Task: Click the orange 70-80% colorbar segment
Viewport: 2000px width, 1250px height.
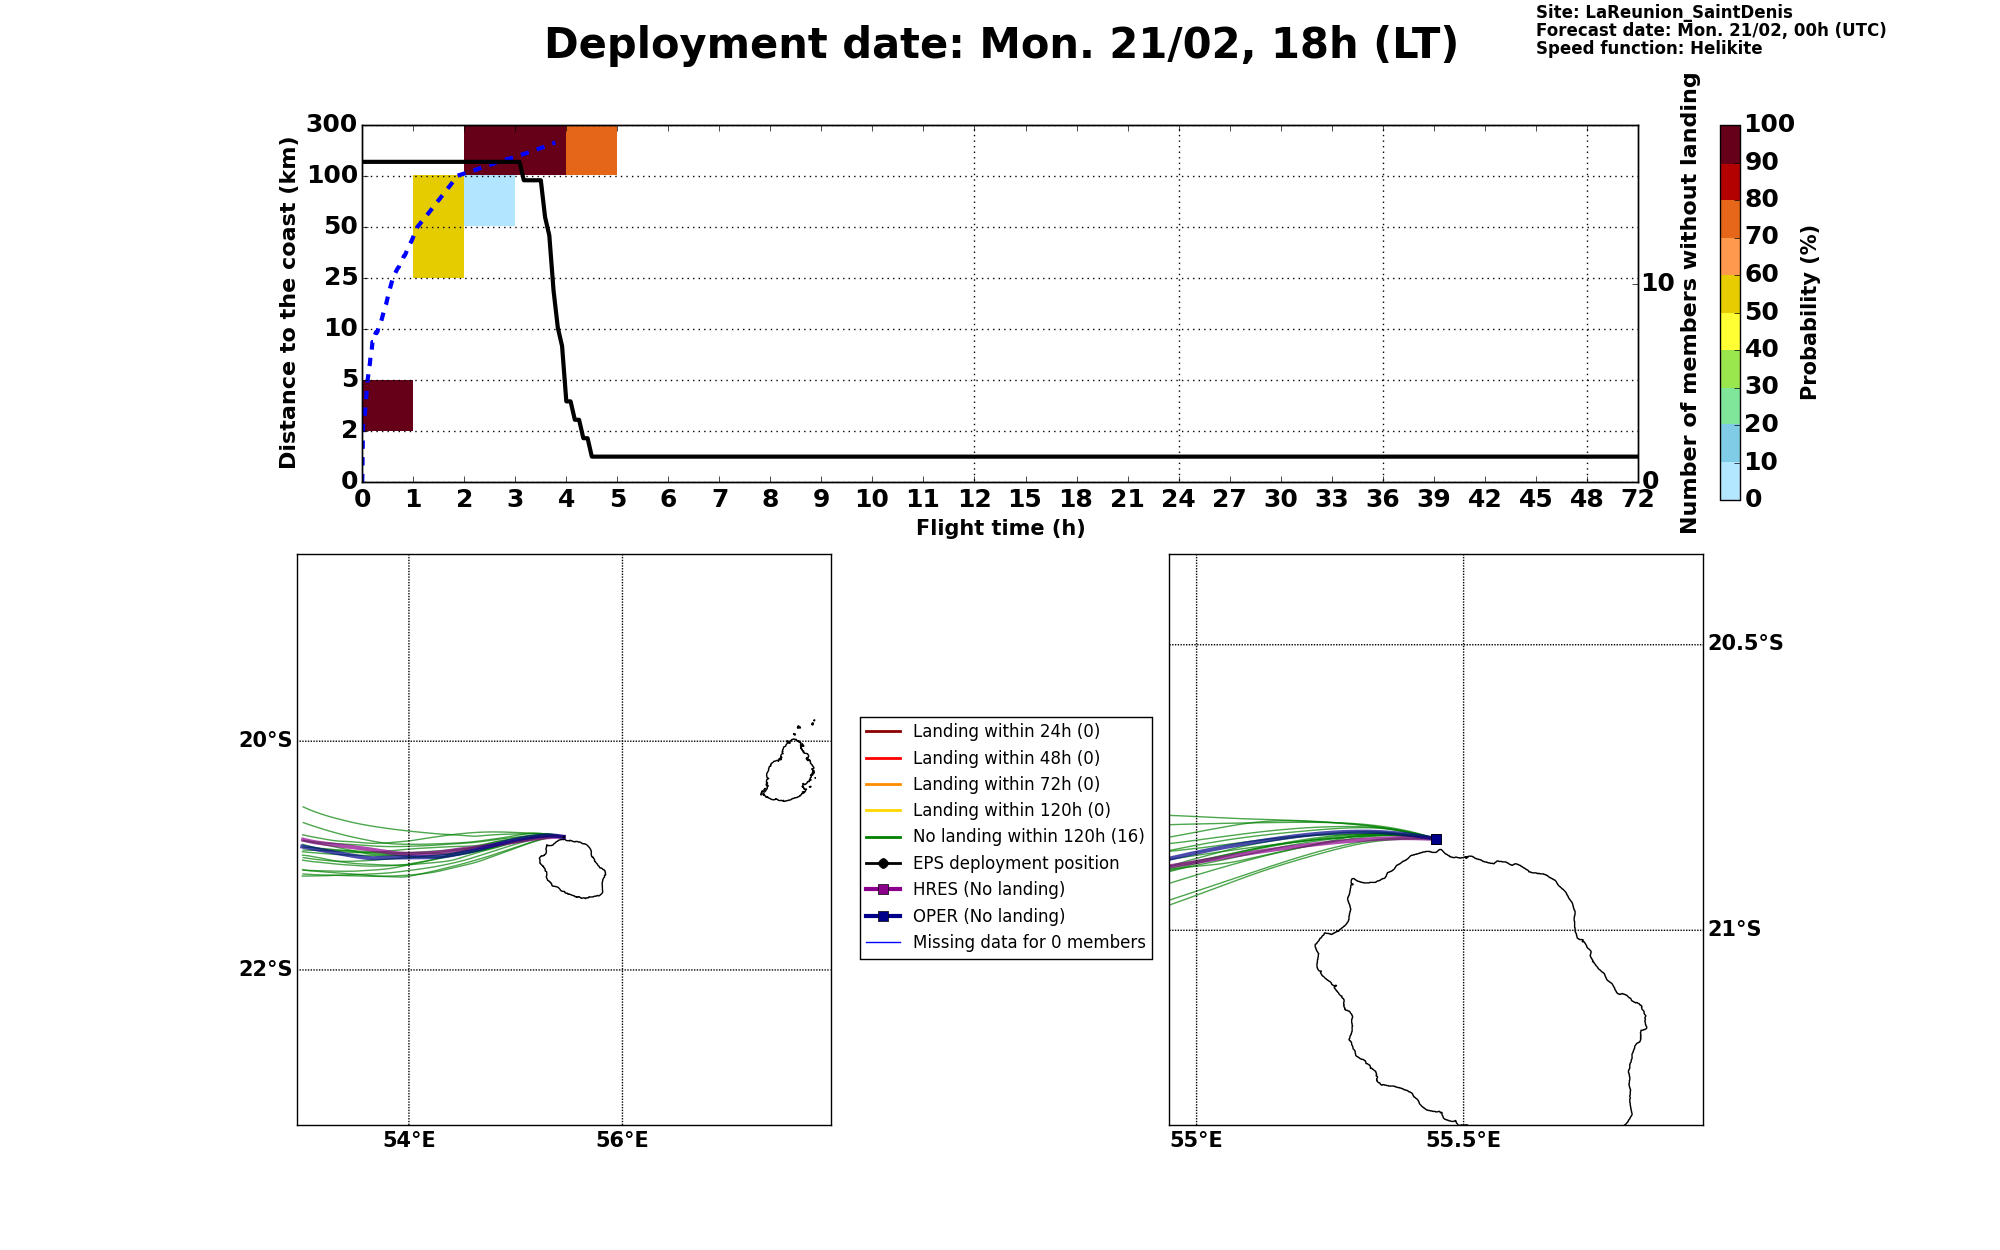Action: click(x=1730, y=219)
